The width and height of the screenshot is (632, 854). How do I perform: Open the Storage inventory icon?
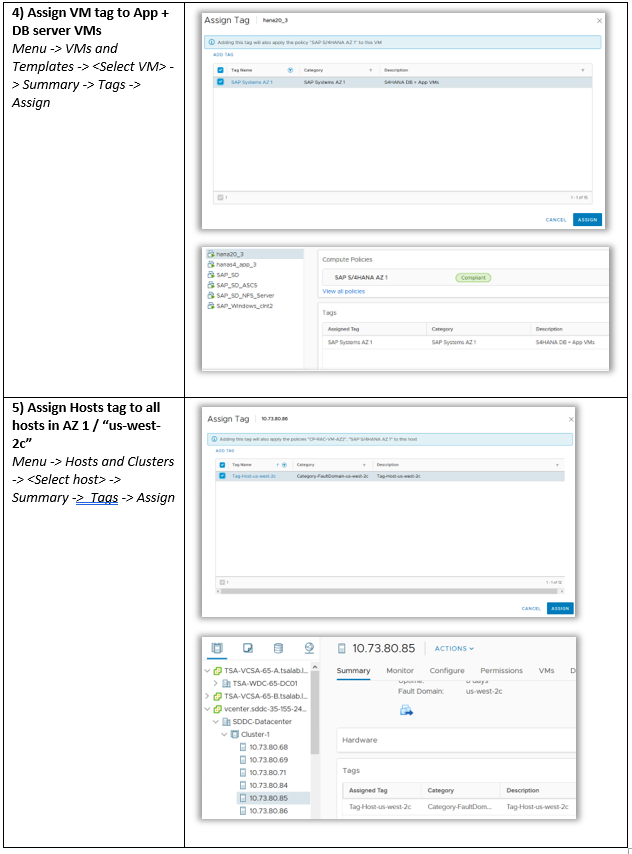(278, 648)
